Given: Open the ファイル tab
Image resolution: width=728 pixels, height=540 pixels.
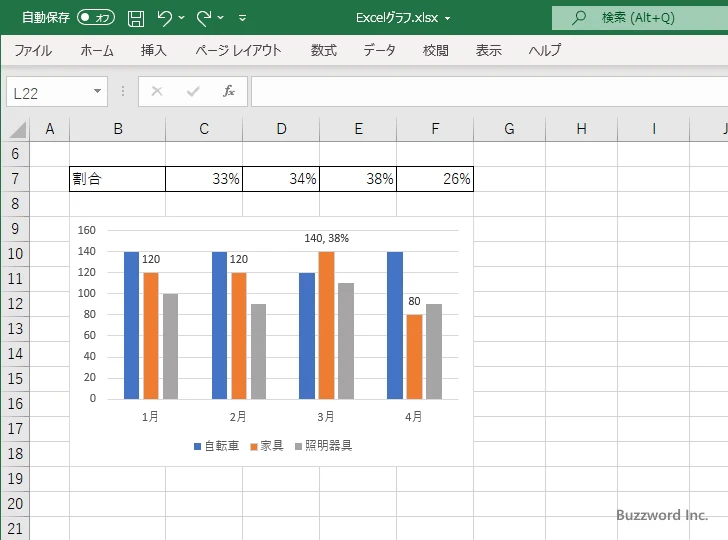Looking at the screenshot, I should pyautogui.click(x=33, y=50).
